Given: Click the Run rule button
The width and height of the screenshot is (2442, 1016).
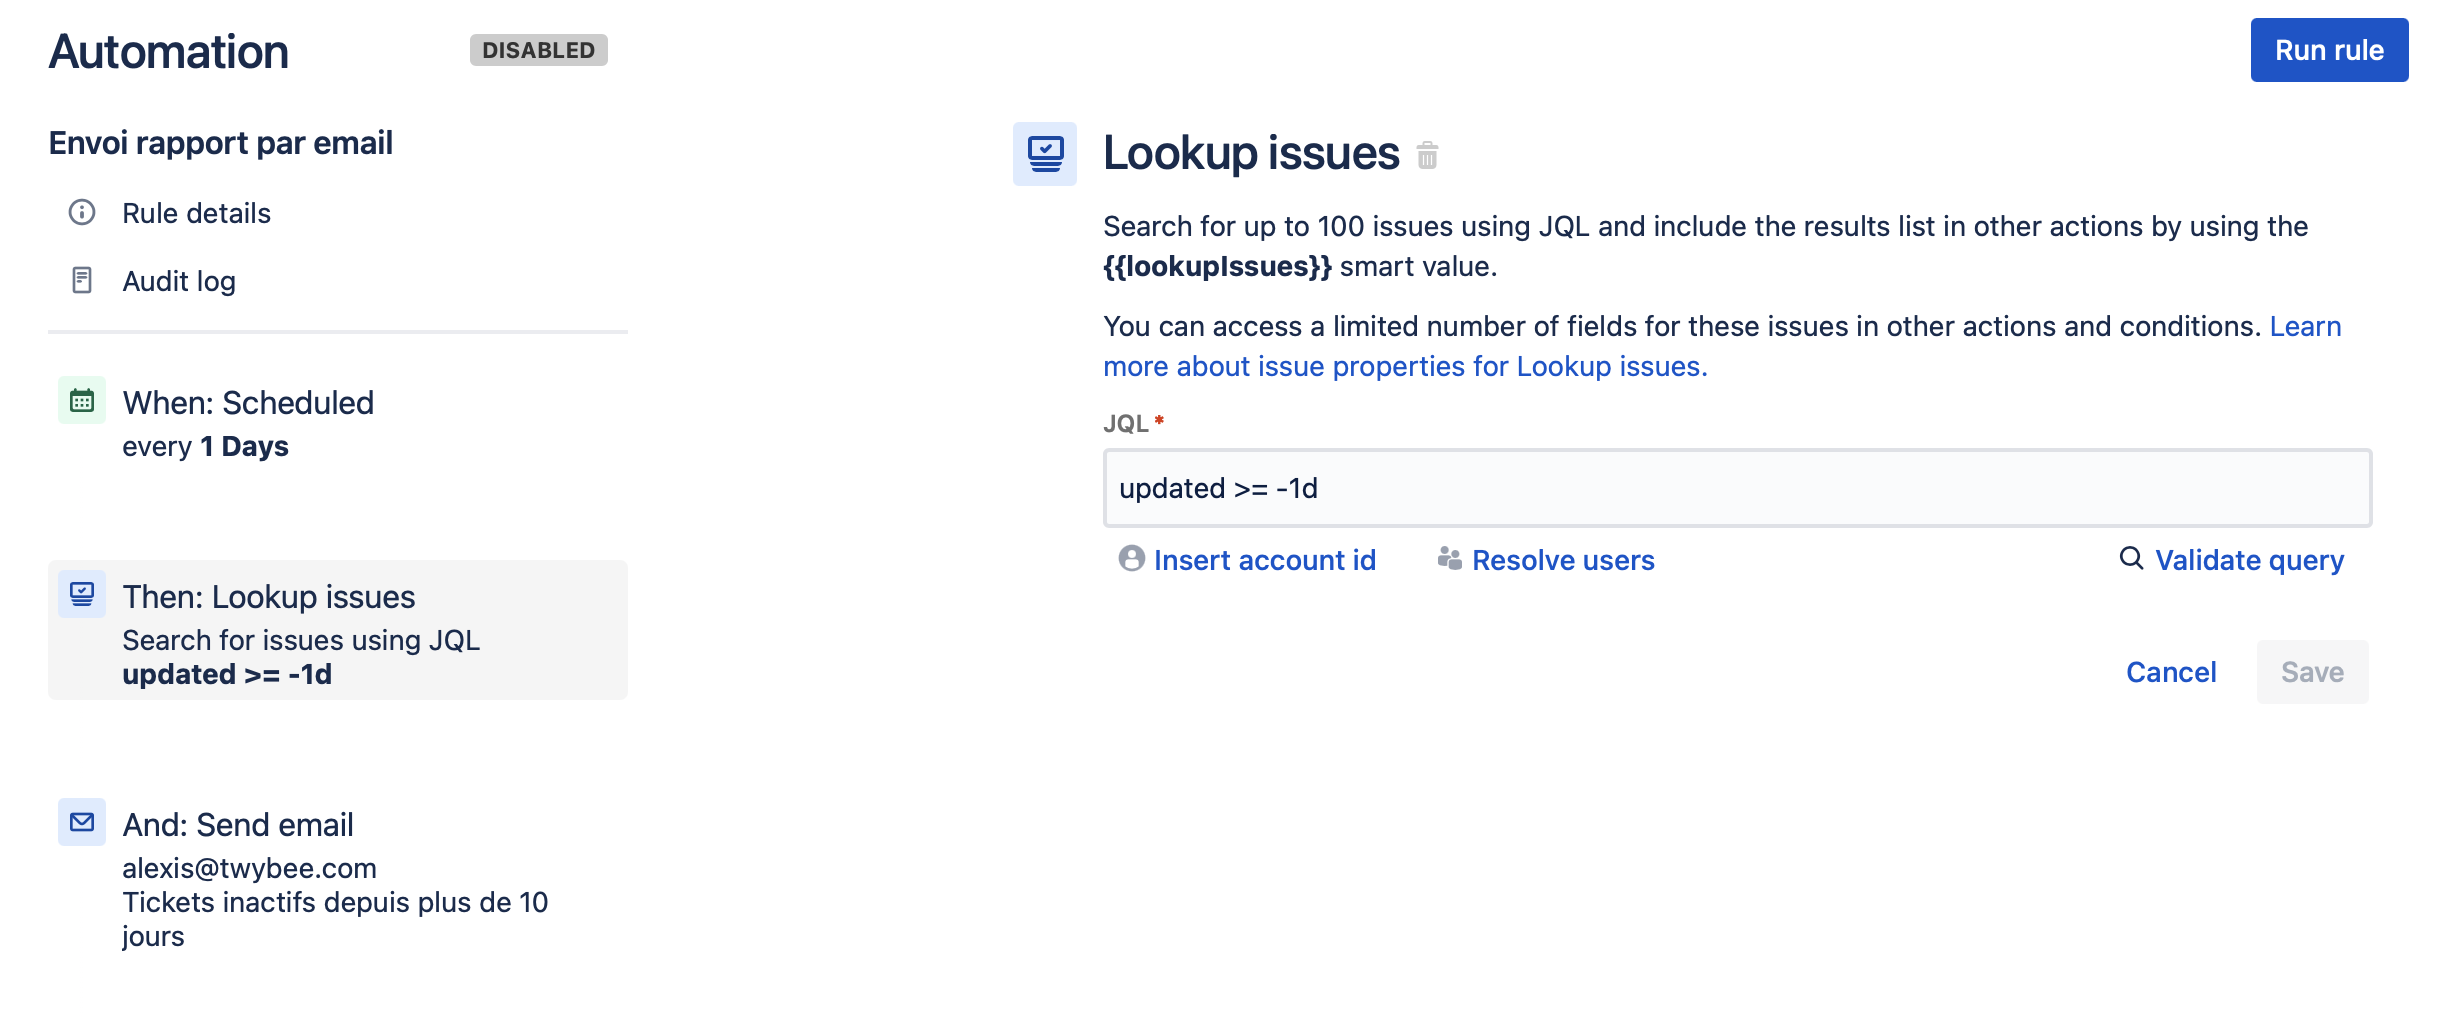Looking at the screenshot, I should 2329,50.
